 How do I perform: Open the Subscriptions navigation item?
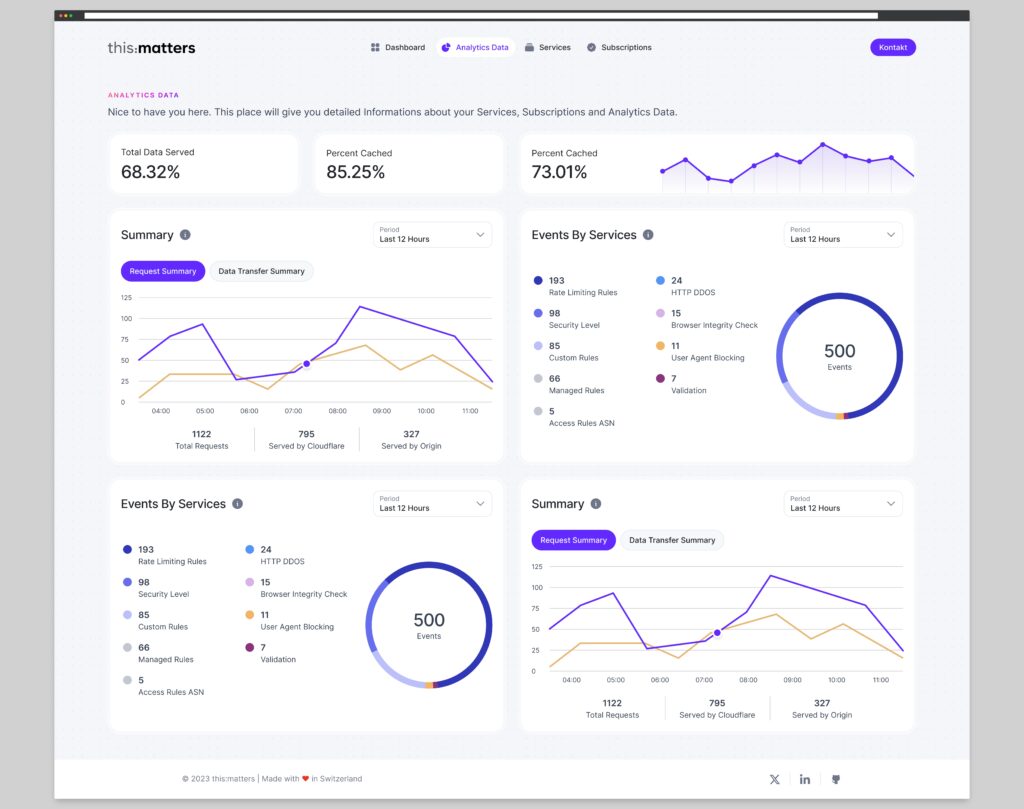click(619, 47)
